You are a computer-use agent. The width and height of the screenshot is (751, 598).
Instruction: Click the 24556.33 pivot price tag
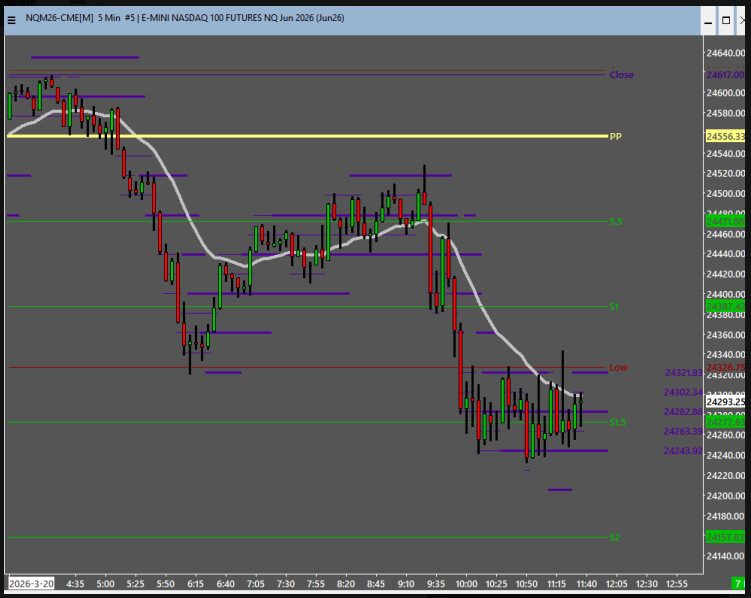coord(725,136)
